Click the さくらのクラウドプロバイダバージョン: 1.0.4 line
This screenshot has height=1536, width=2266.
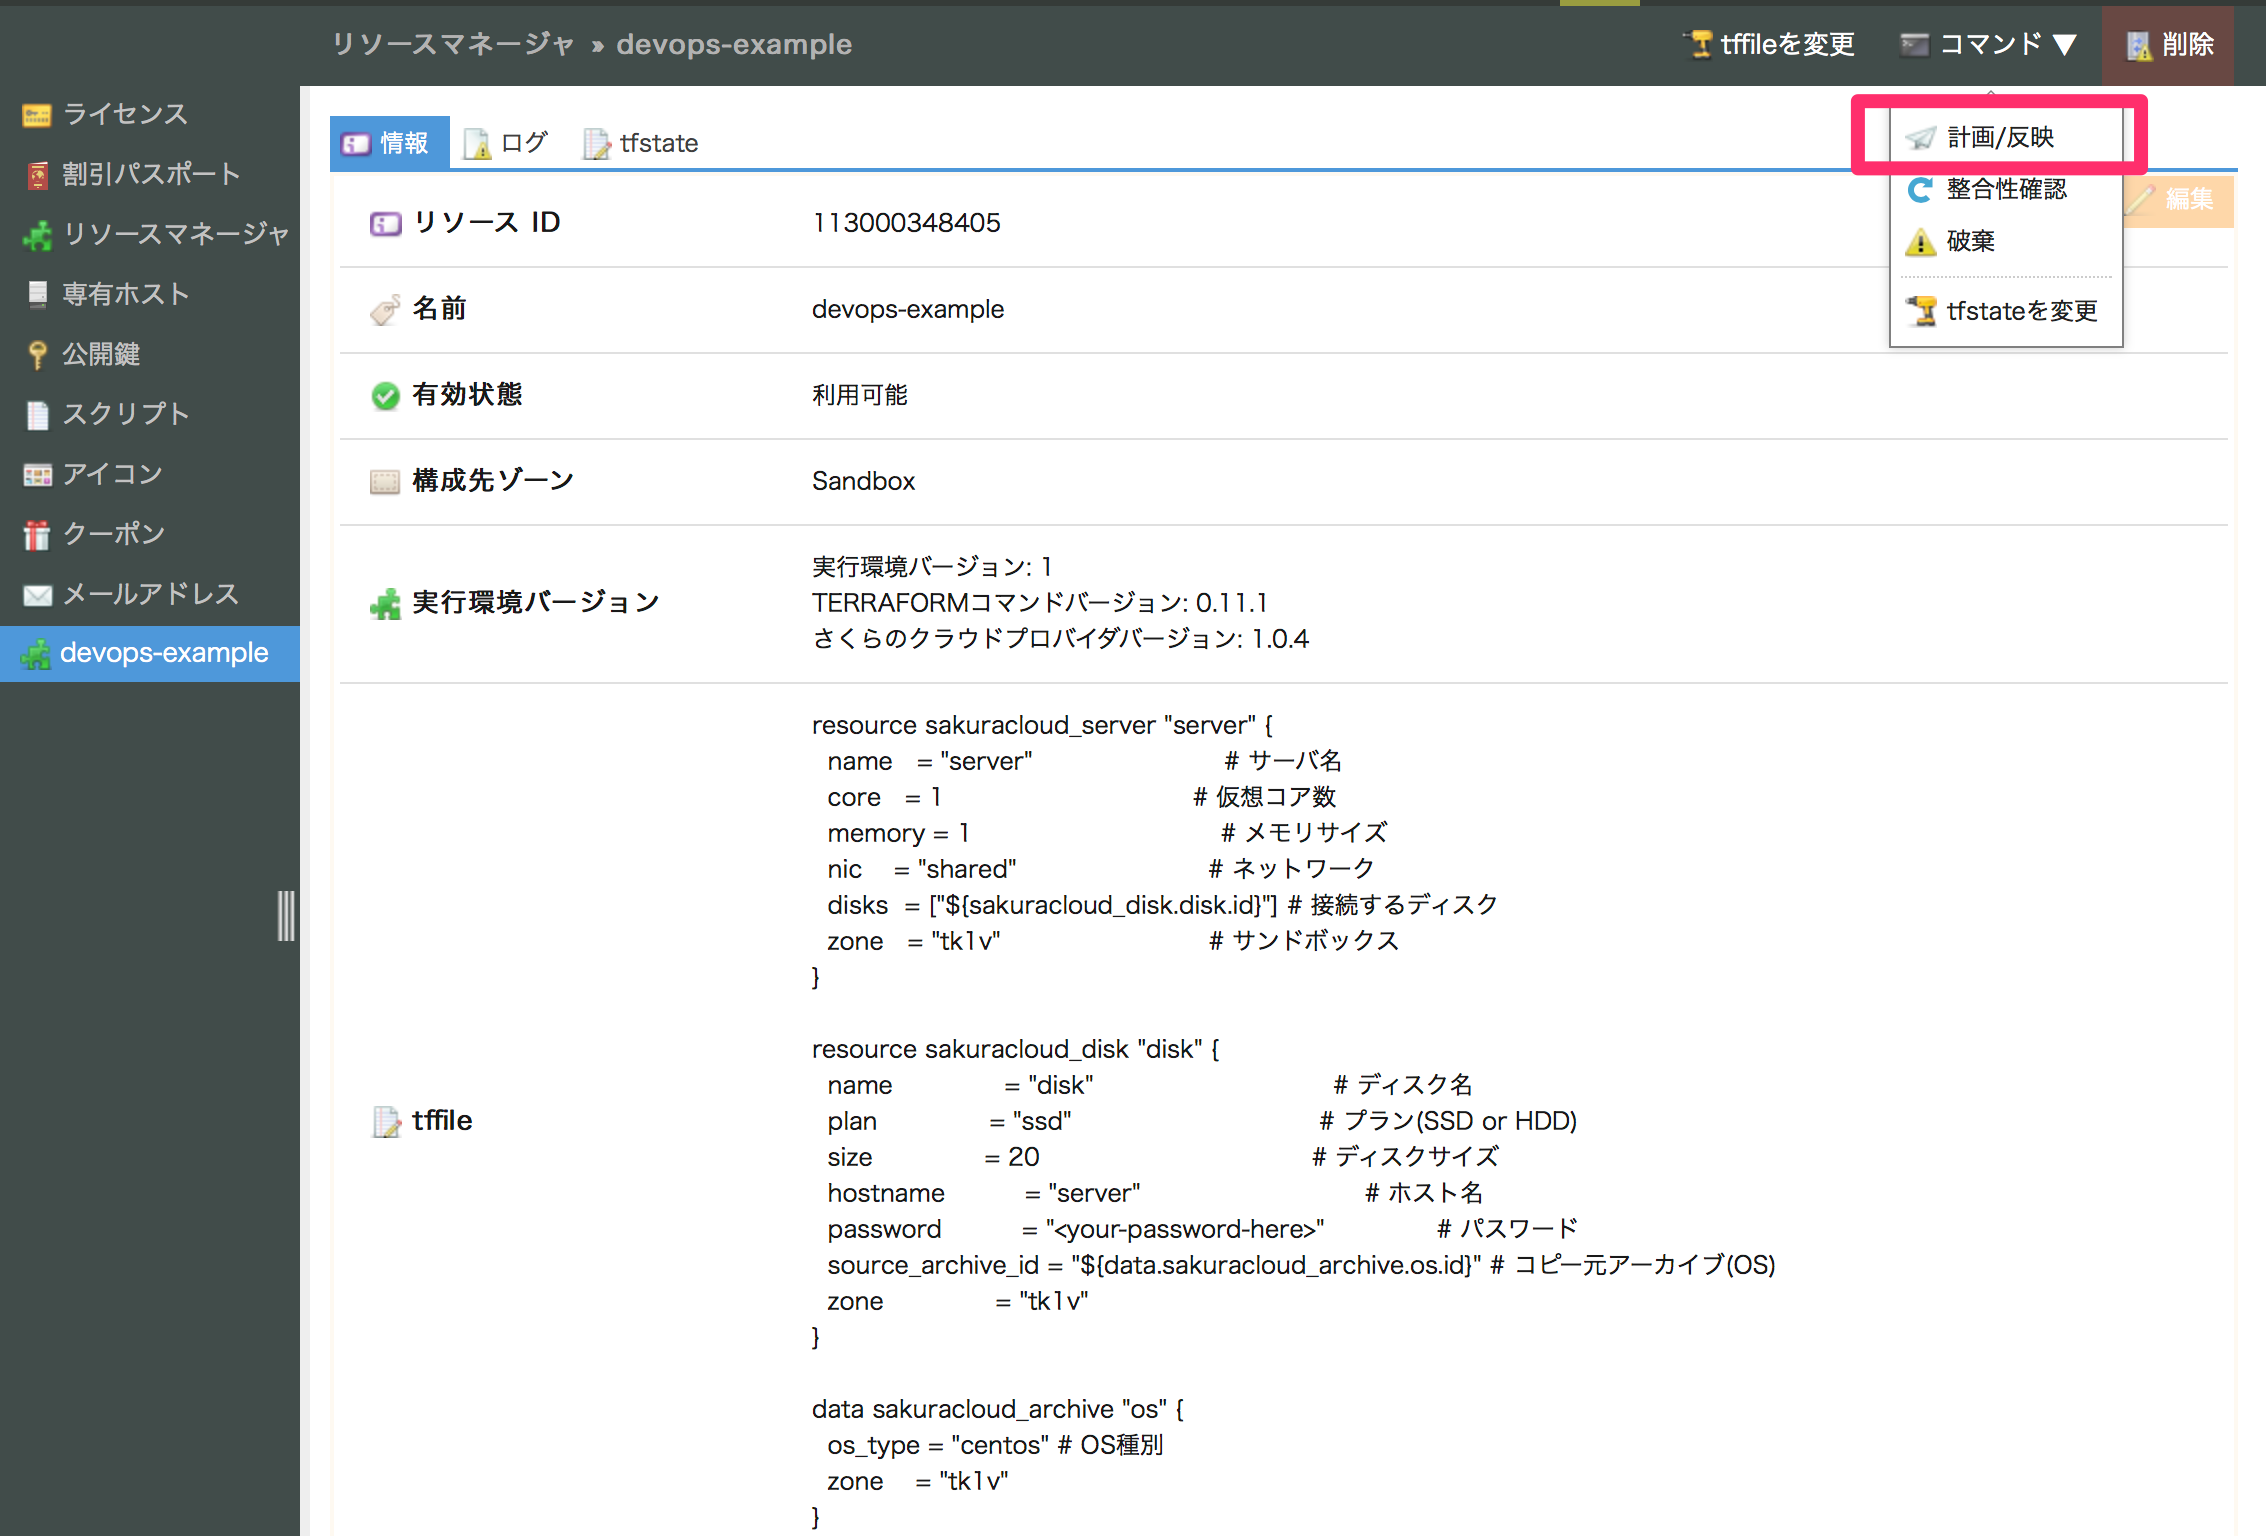tap(1060, 639)
